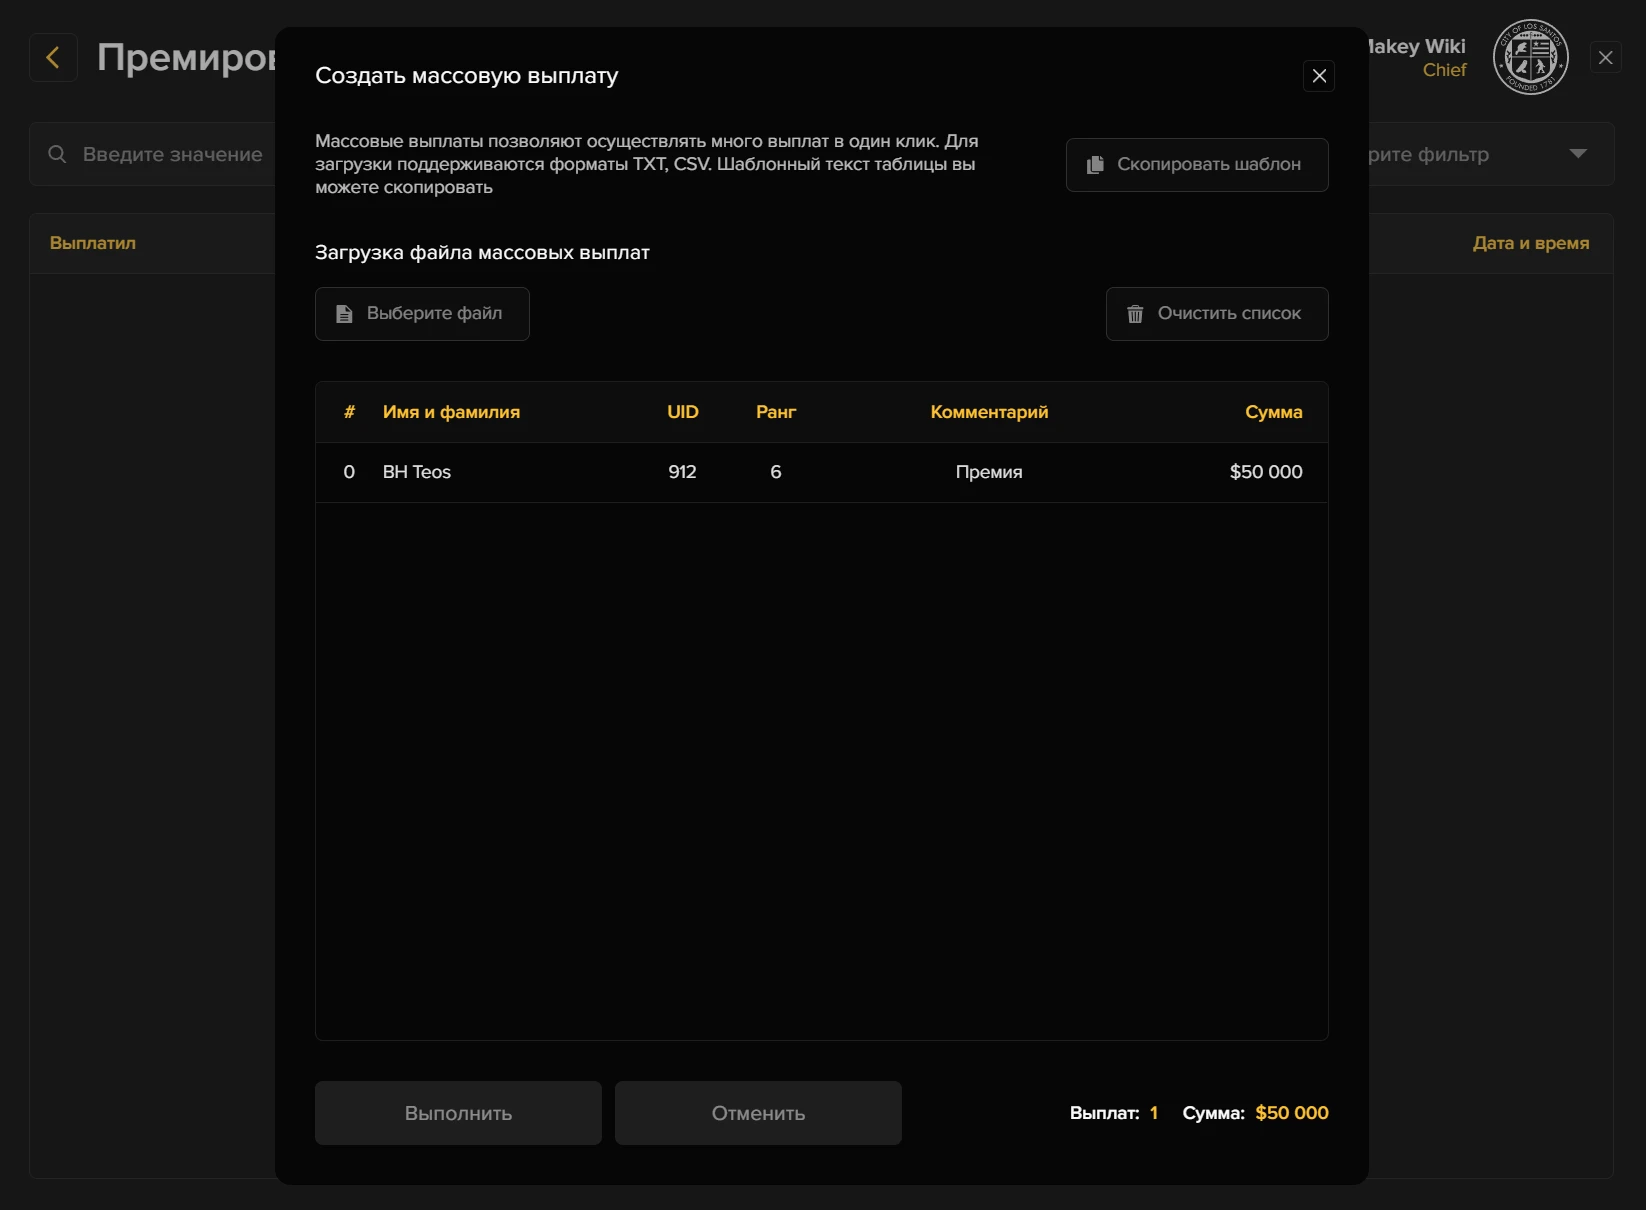Expand the filter dropdown arrow
This screenshot has height=1210, width=1646.
pos(1578,154)
